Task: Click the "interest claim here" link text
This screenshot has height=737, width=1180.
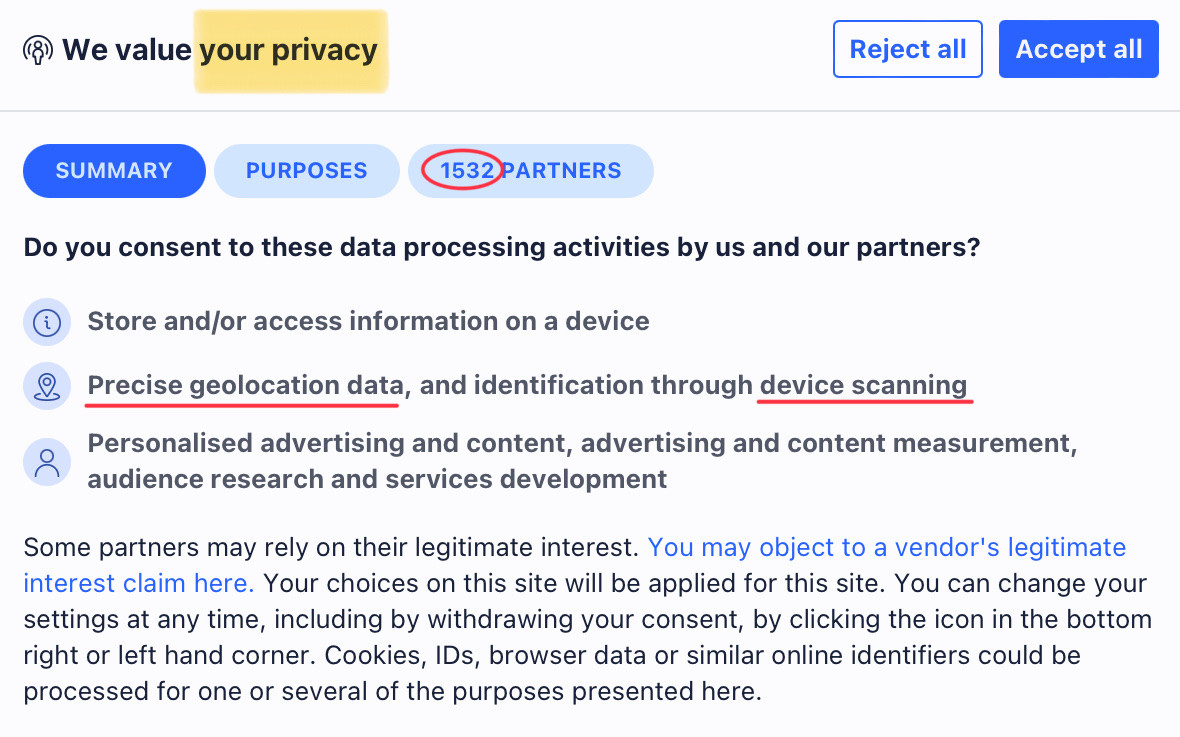Action: pyautogui.click(x=138, y=583)
